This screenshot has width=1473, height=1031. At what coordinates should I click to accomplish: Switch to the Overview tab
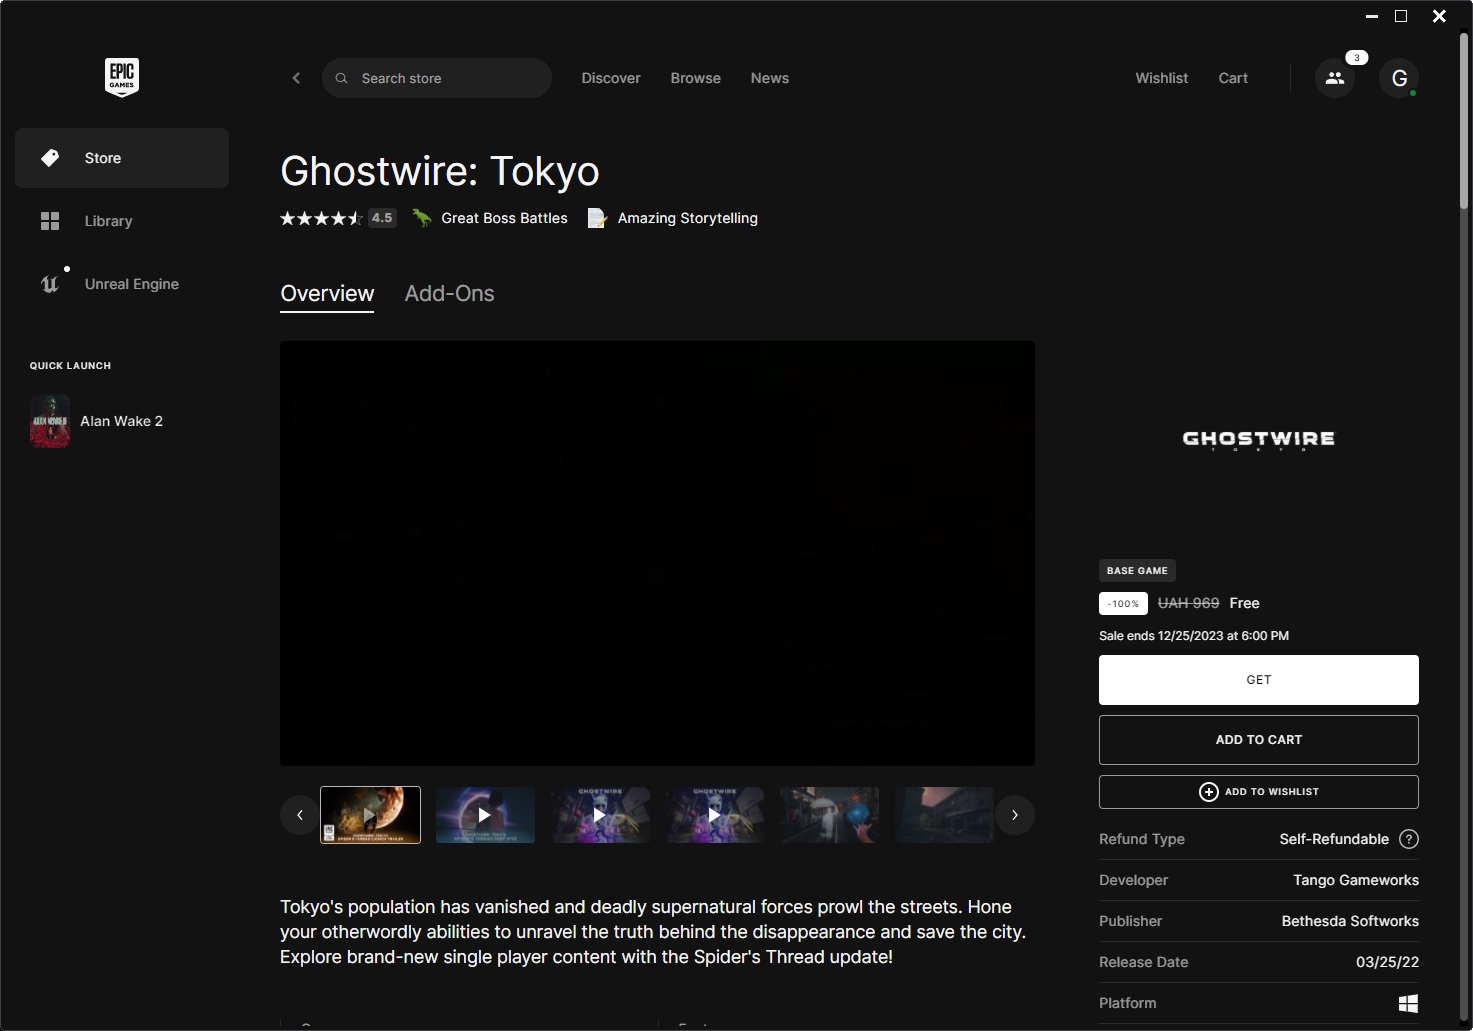click(x=327, y=294)
